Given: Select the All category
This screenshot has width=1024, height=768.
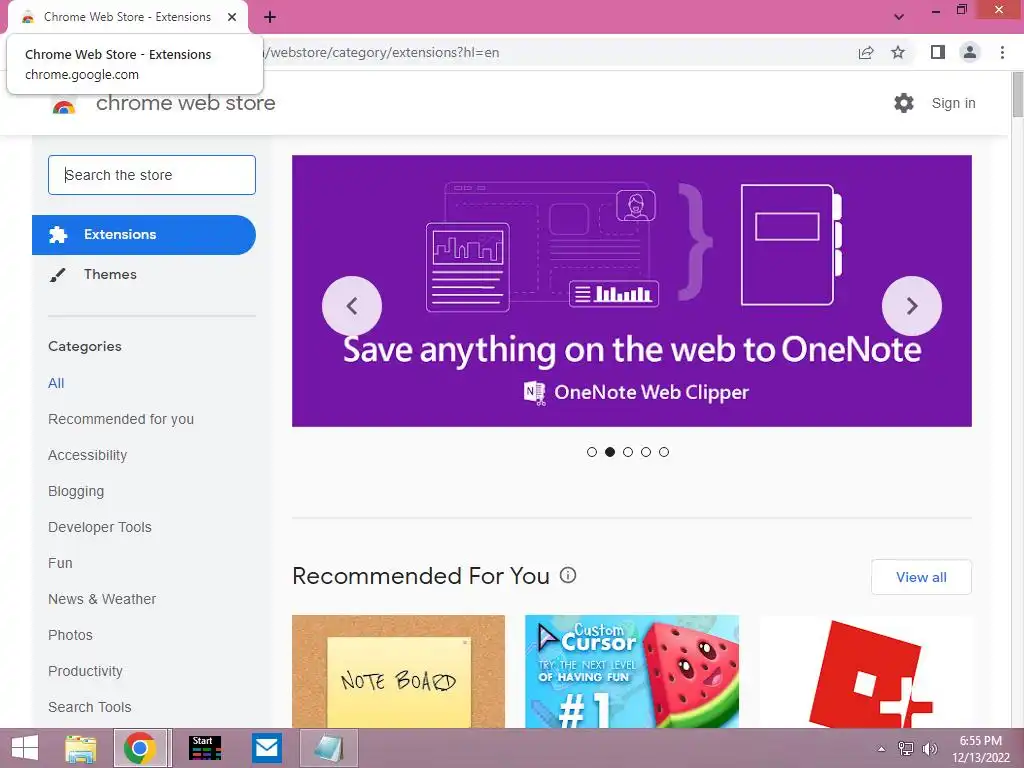Looking at the screenshot, I should click(x=56, y=383).
